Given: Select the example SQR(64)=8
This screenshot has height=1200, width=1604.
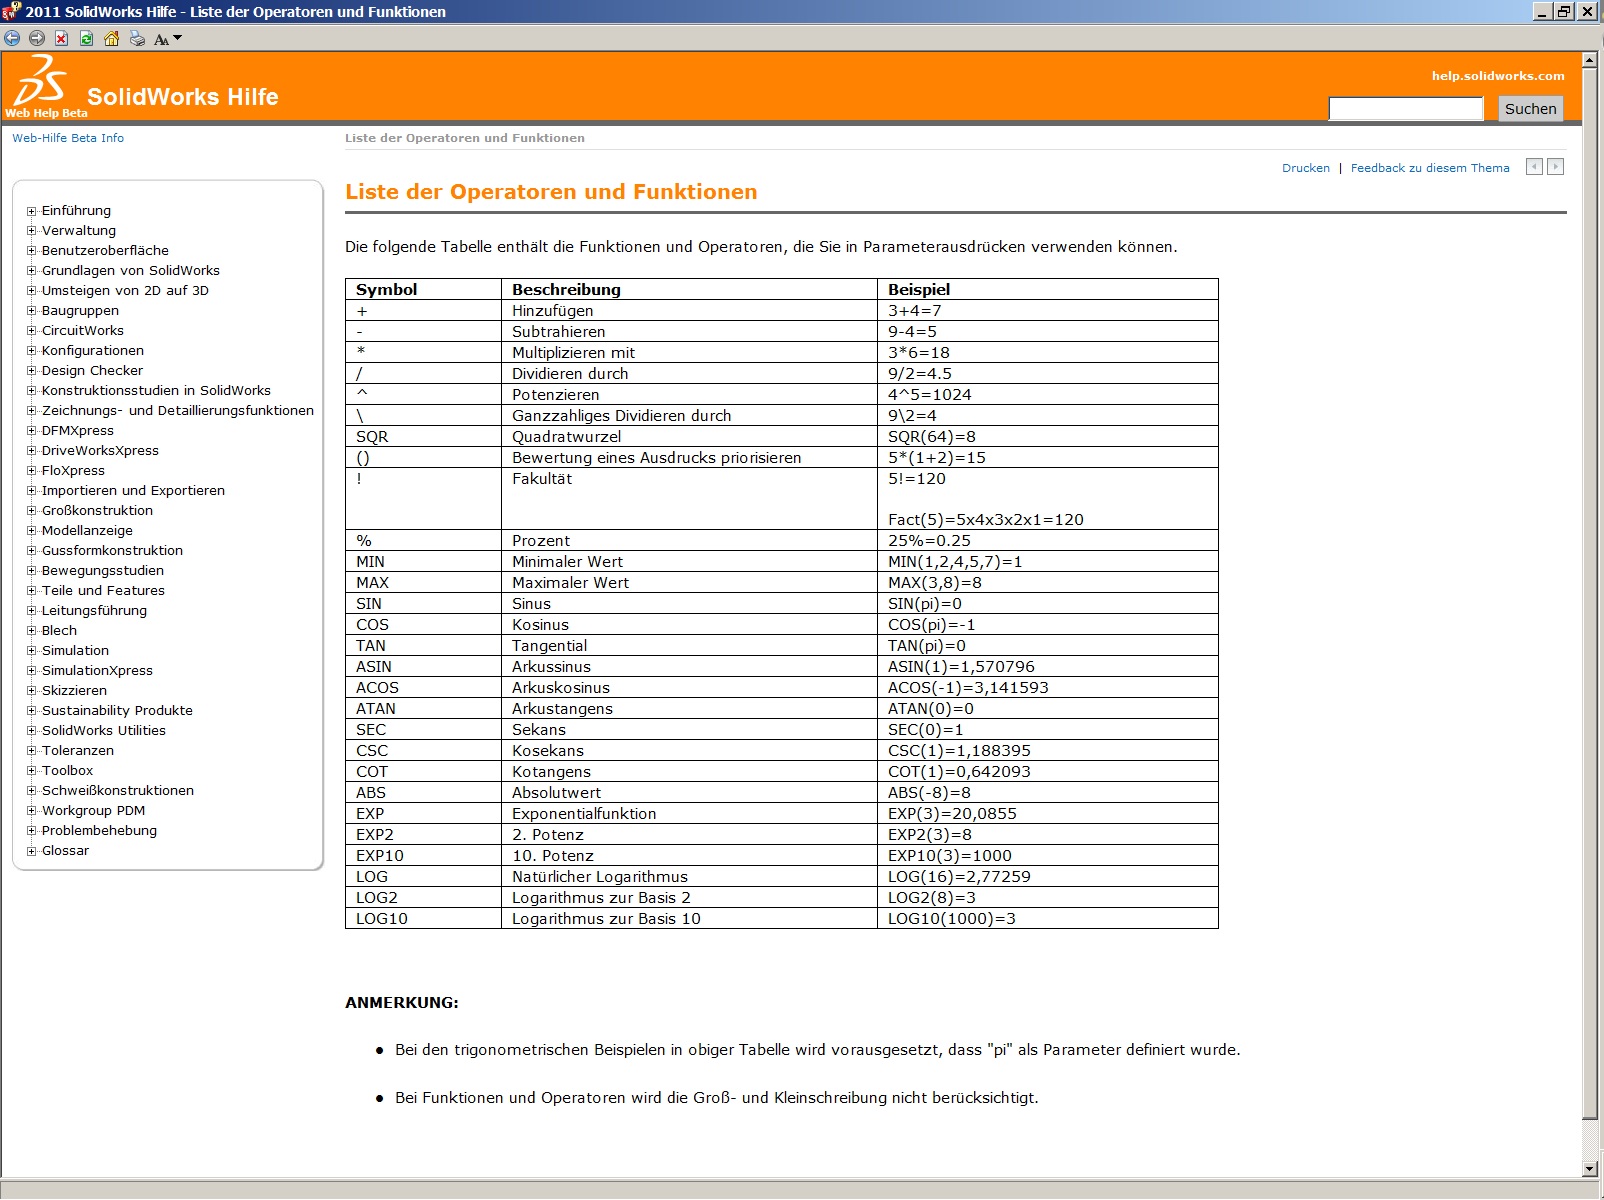Looking at the screenshot, I should (x=932, y=437).
